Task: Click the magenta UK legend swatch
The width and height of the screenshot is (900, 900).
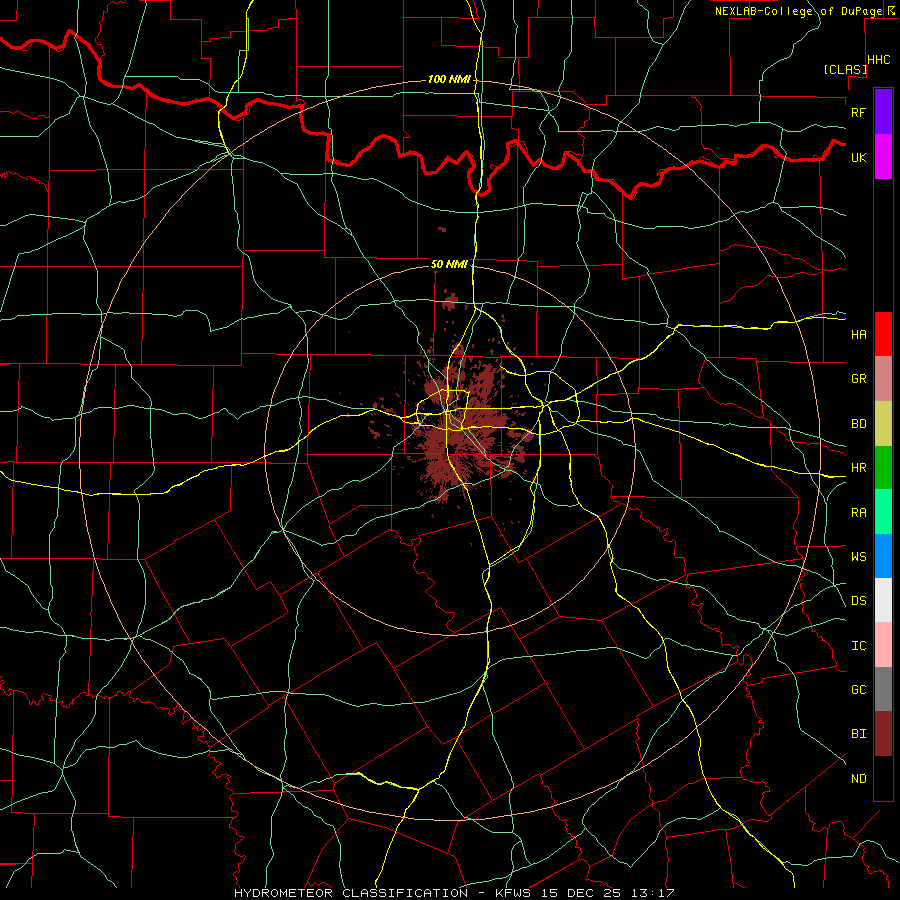Action: click(x=883, y=156)
